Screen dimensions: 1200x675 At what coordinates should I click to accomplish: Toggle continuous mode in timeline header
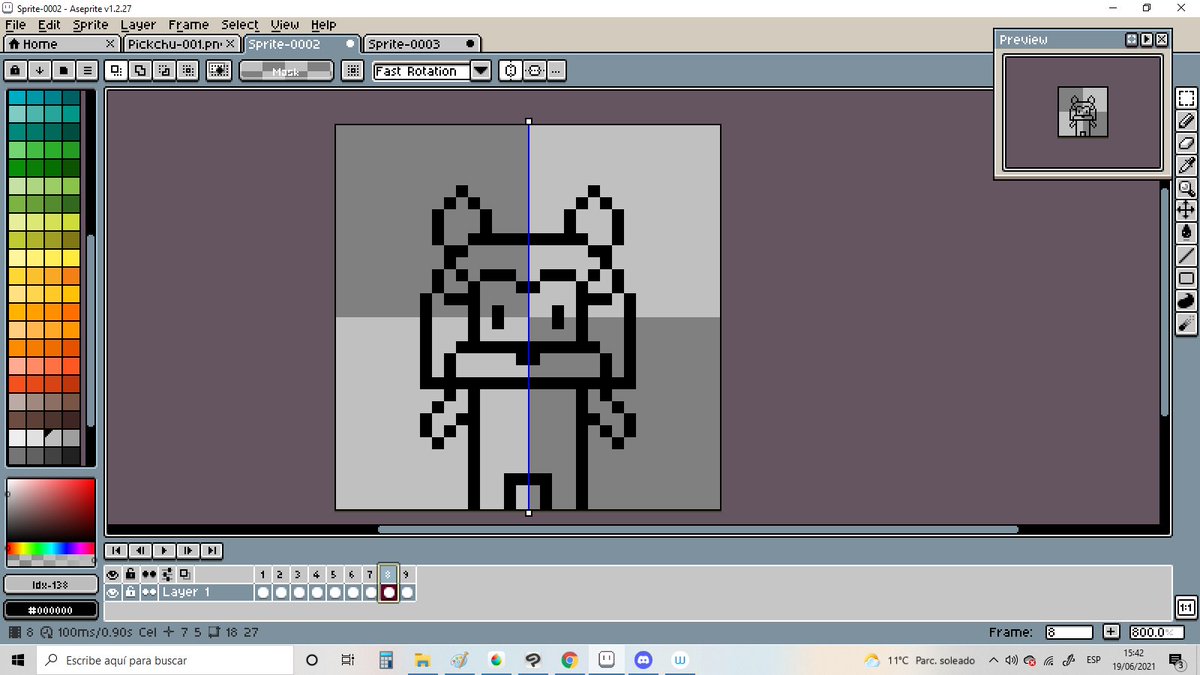click(149, 575)
